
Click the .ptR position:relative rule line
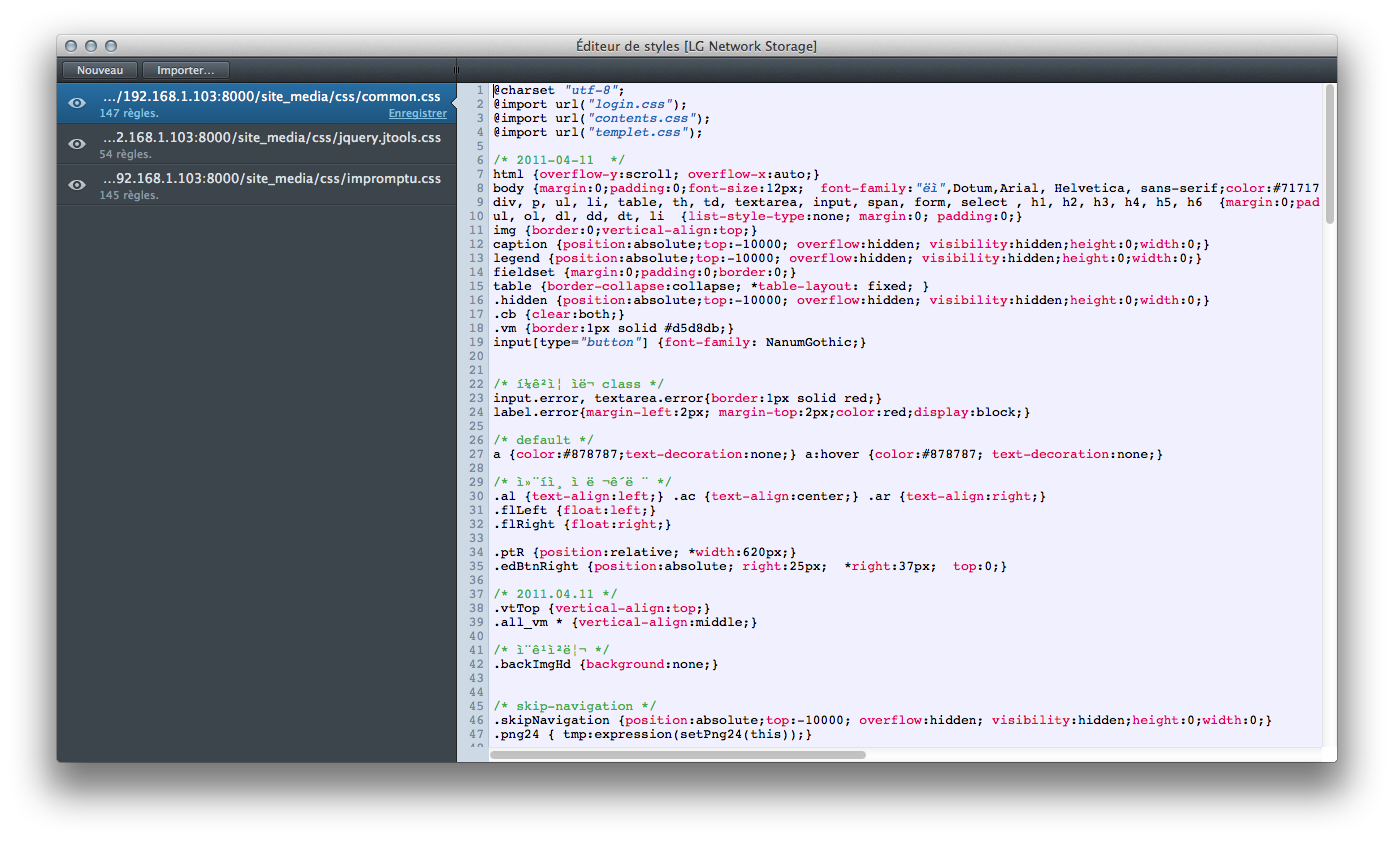pos(645,552)
